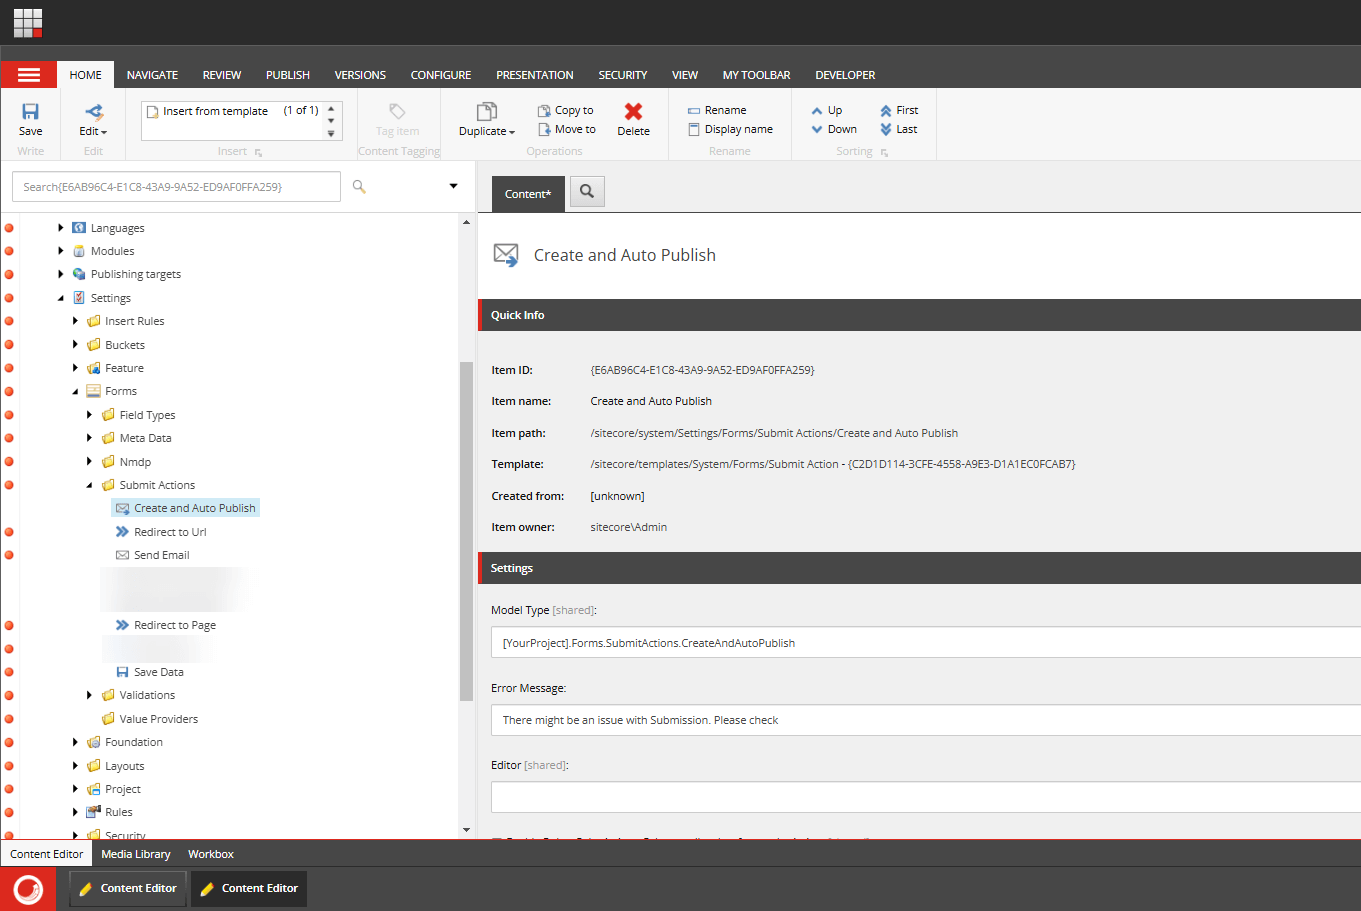The image size is (1361, 911).
Task: Click the tree search magnifier icon
Action: coord(359,187)
